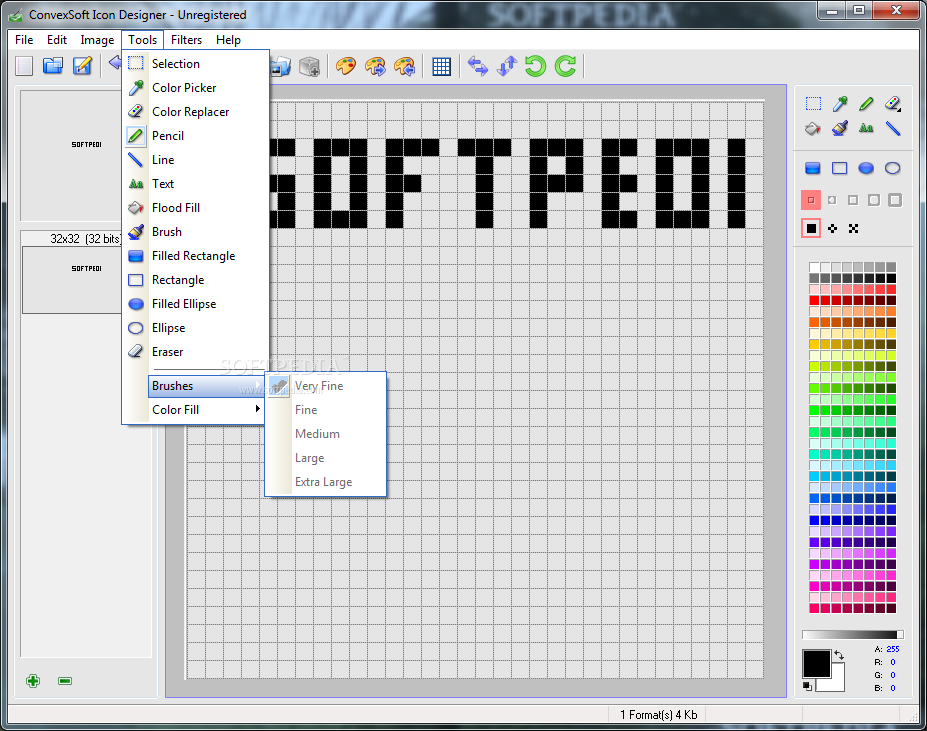Select Large brush size
The image size is (927, 731).
click(x=326, y=458)
